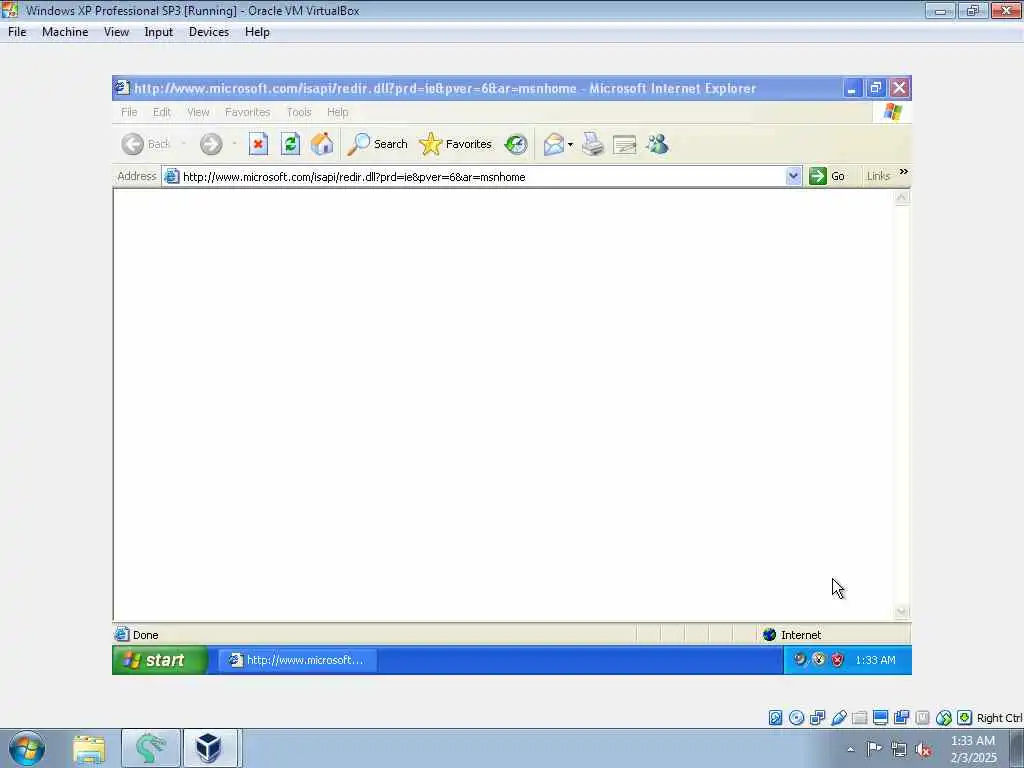Launch Messenger from the IE toolbar

click(658, 144)
